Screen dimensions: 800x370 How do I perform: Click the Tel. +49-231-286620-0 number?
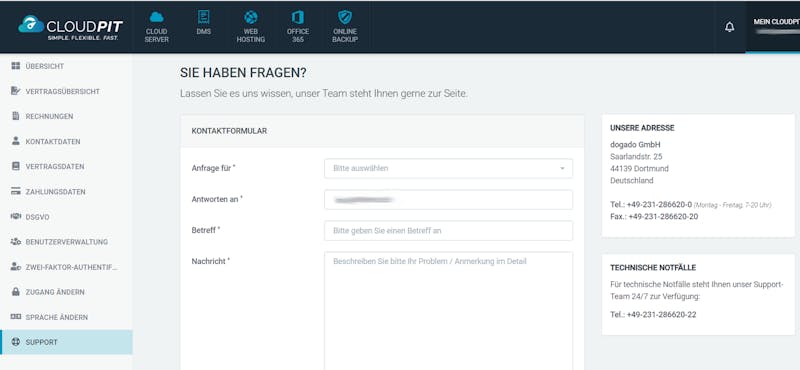click(659, 205)
